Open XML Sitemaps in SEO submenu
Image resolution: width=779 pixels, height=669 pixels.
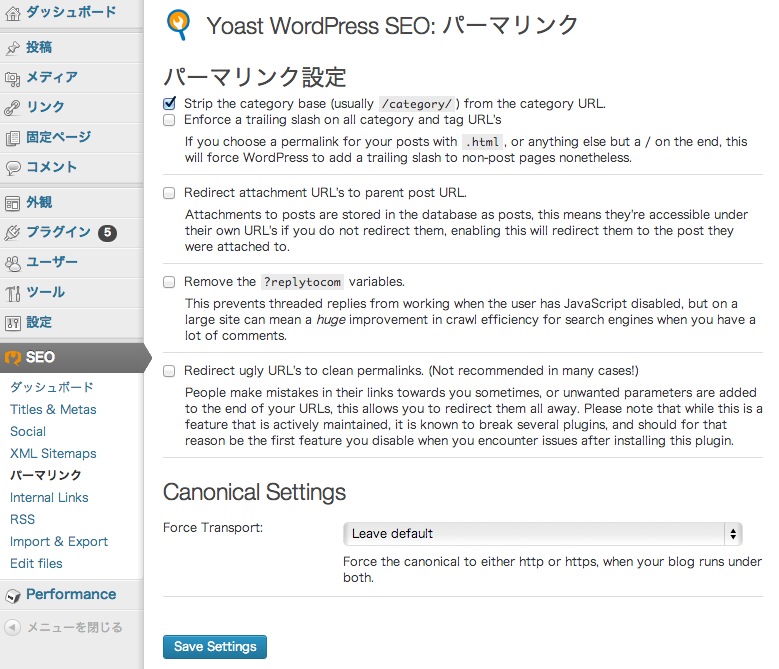tap(53, 453)
